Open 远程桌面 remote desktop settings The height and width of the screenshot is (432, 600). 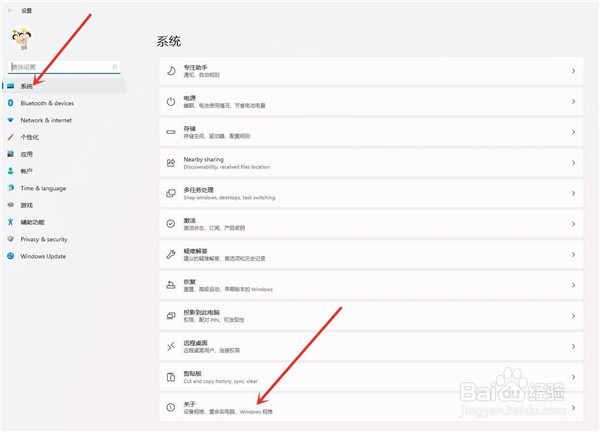tap(371, 346)
